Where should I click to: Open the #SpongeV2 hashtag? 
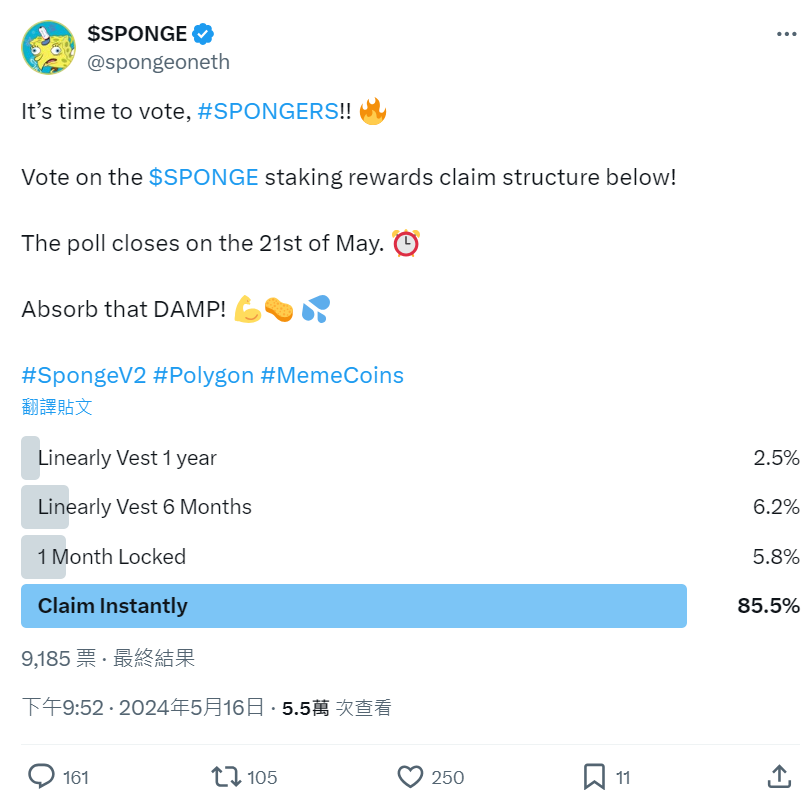coord(84,375)
